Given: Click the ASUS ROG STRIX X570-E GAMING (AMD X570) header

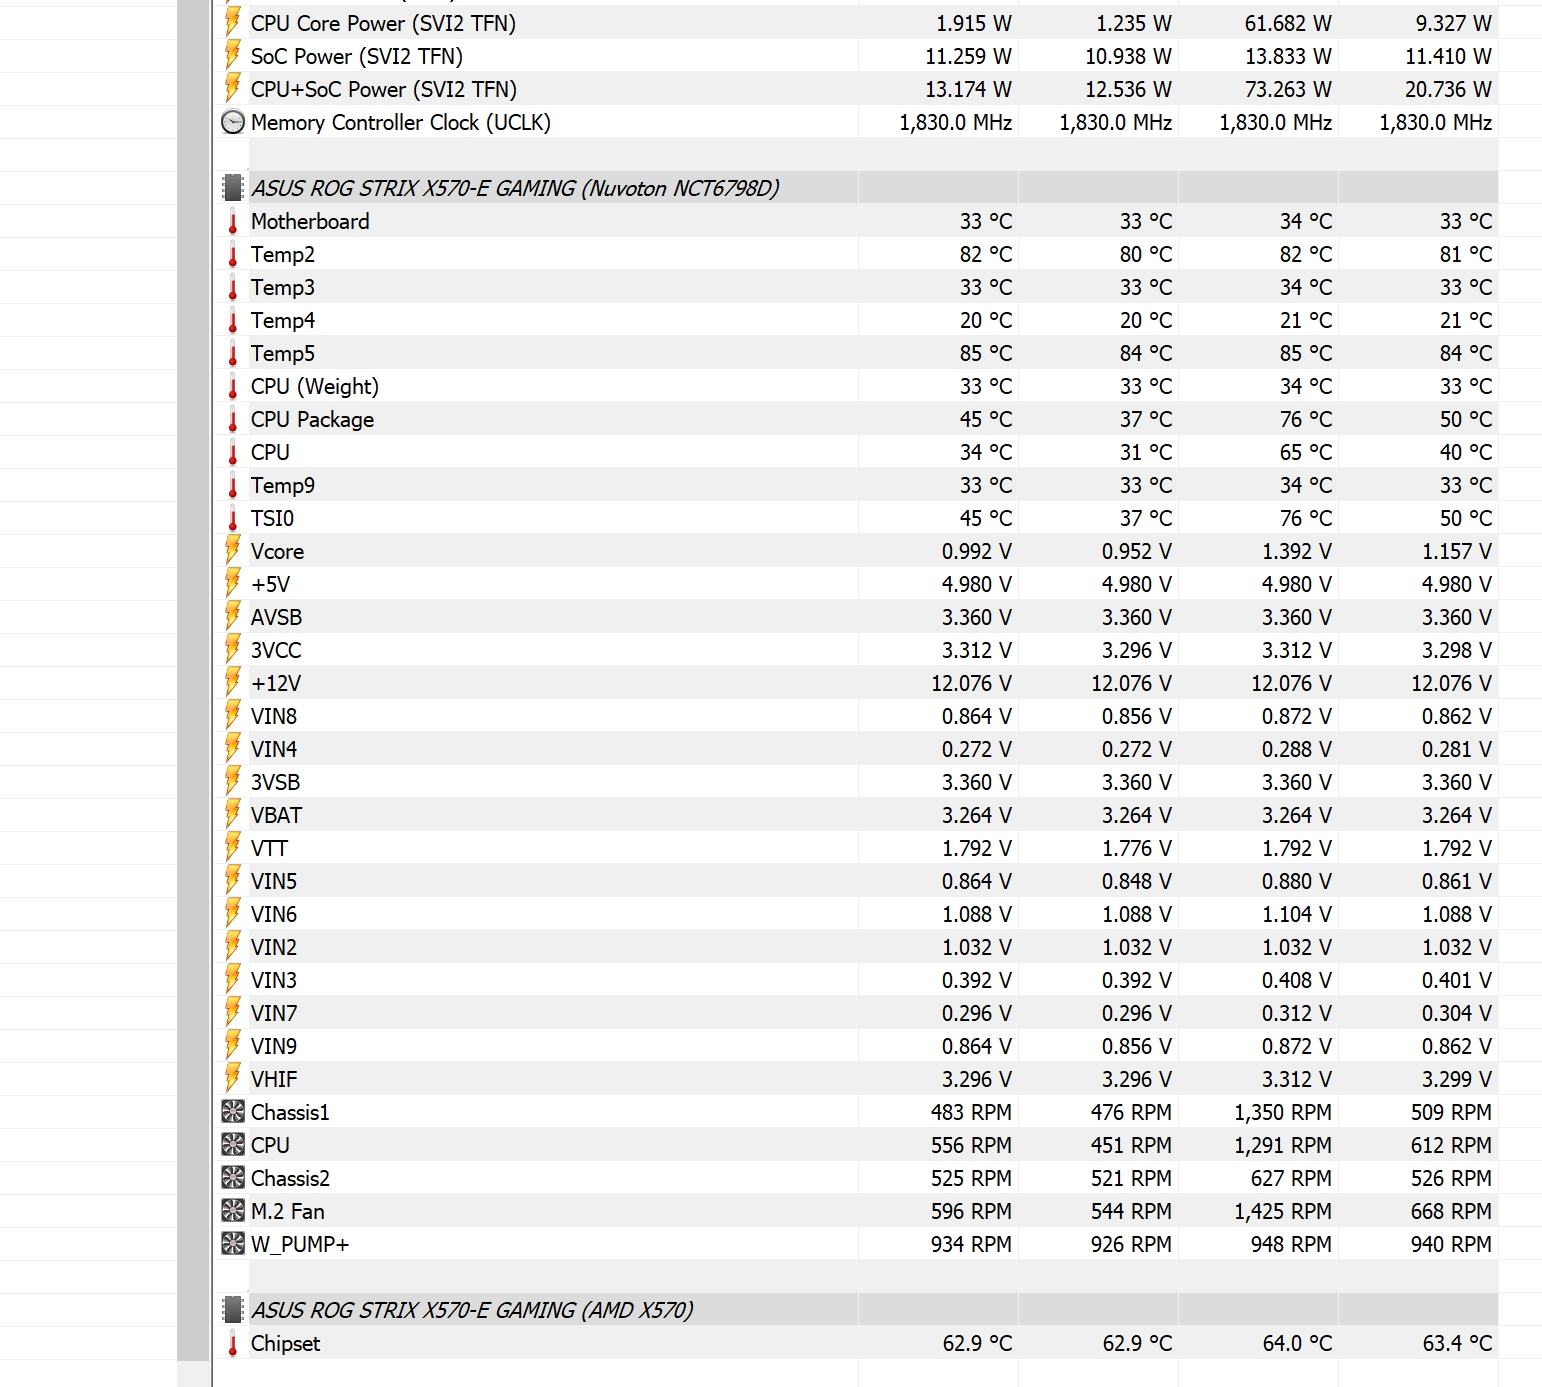Looking at the screenshot, I should click(x=471, y=1310).
